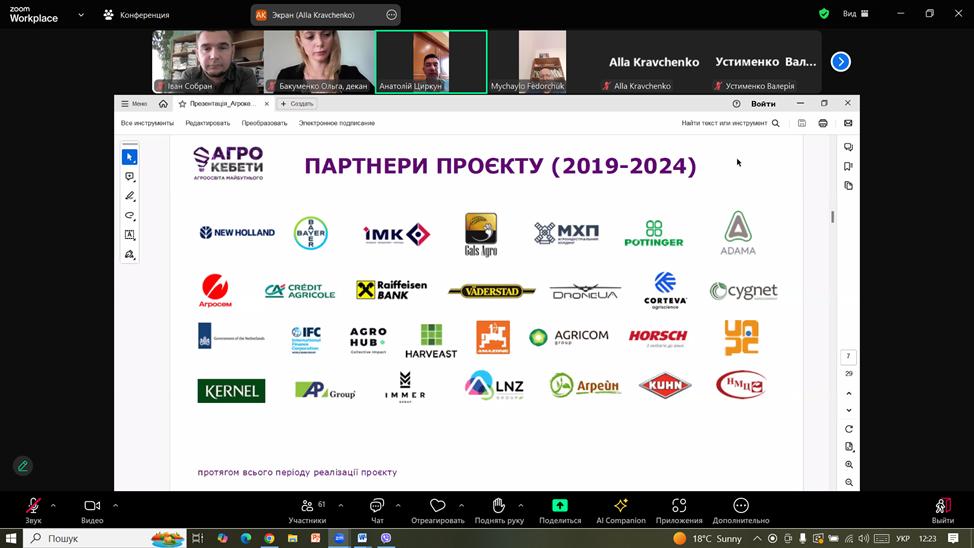
Task: Select the Устименко Валерія participant tile
Action: point(765,62)
